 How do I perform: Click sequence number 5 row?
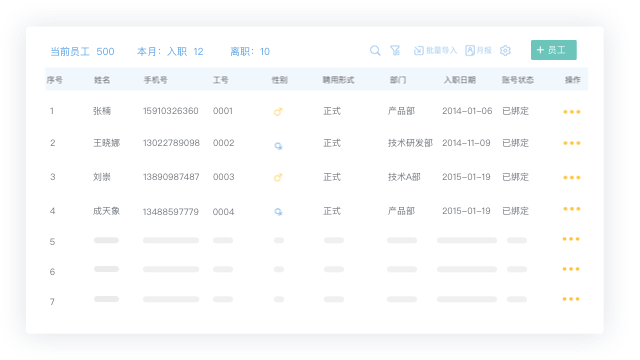(52, 242)
